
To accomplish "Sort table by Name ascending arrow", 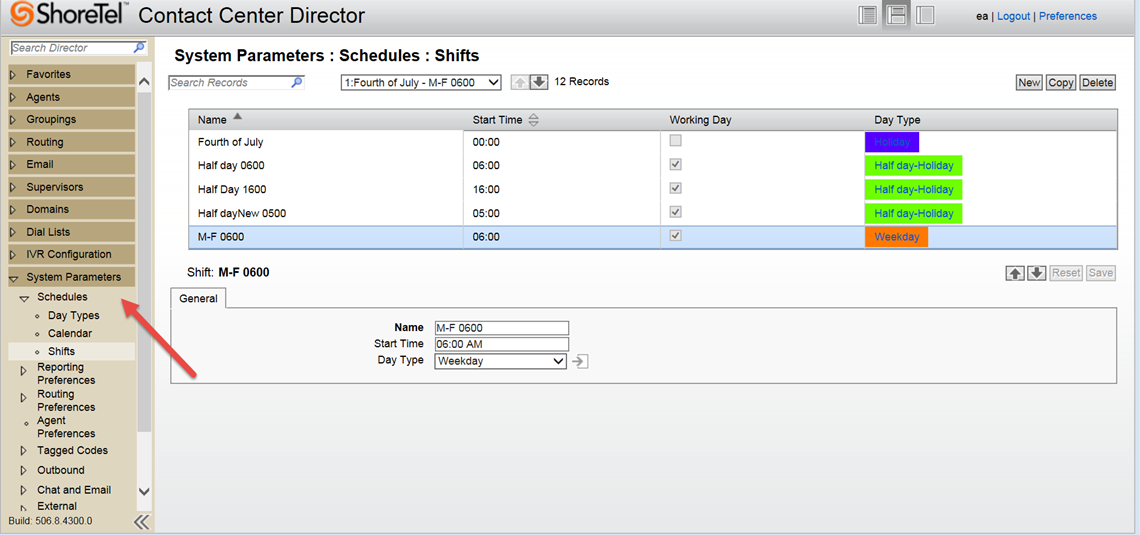I will pos(238,118).
